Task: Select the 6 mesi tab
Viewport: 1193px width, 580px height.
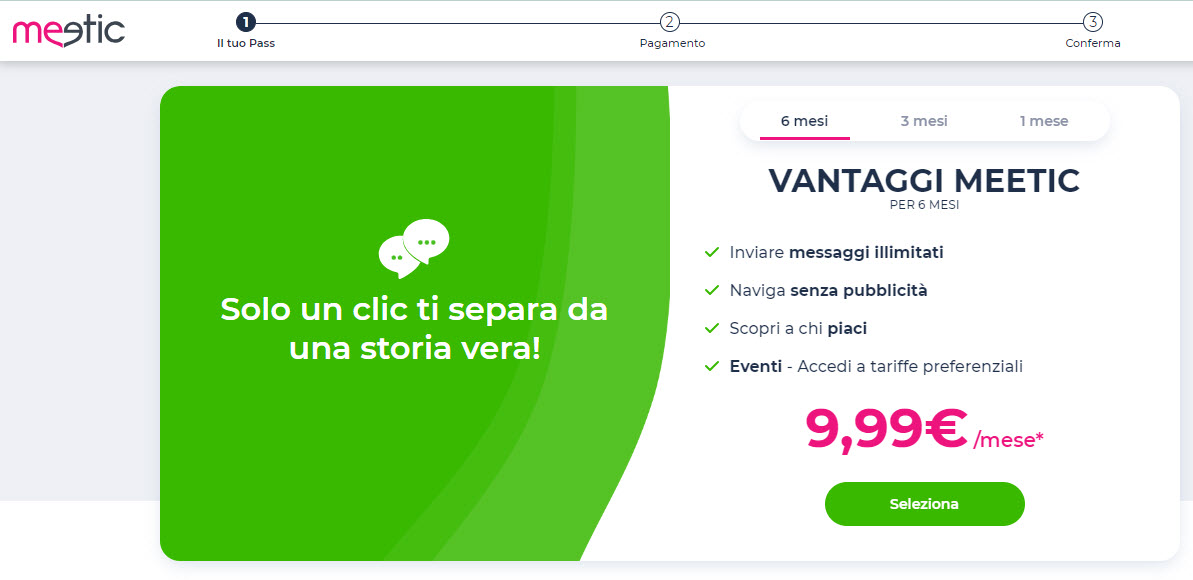Action: [804, 121]
